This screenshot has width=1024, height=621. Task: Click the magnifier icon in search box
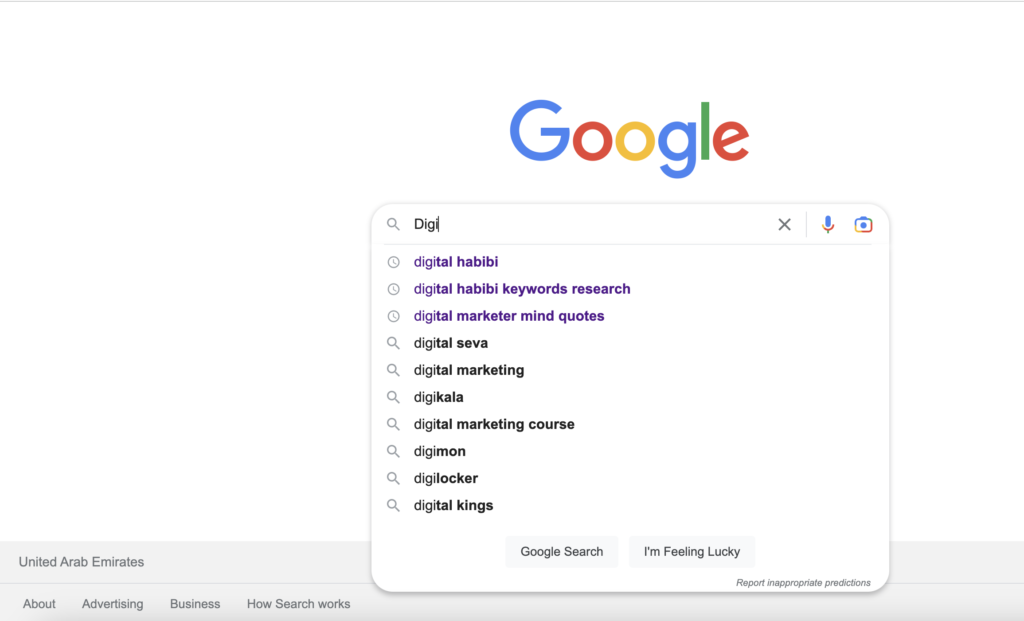[x=394, y=225]
